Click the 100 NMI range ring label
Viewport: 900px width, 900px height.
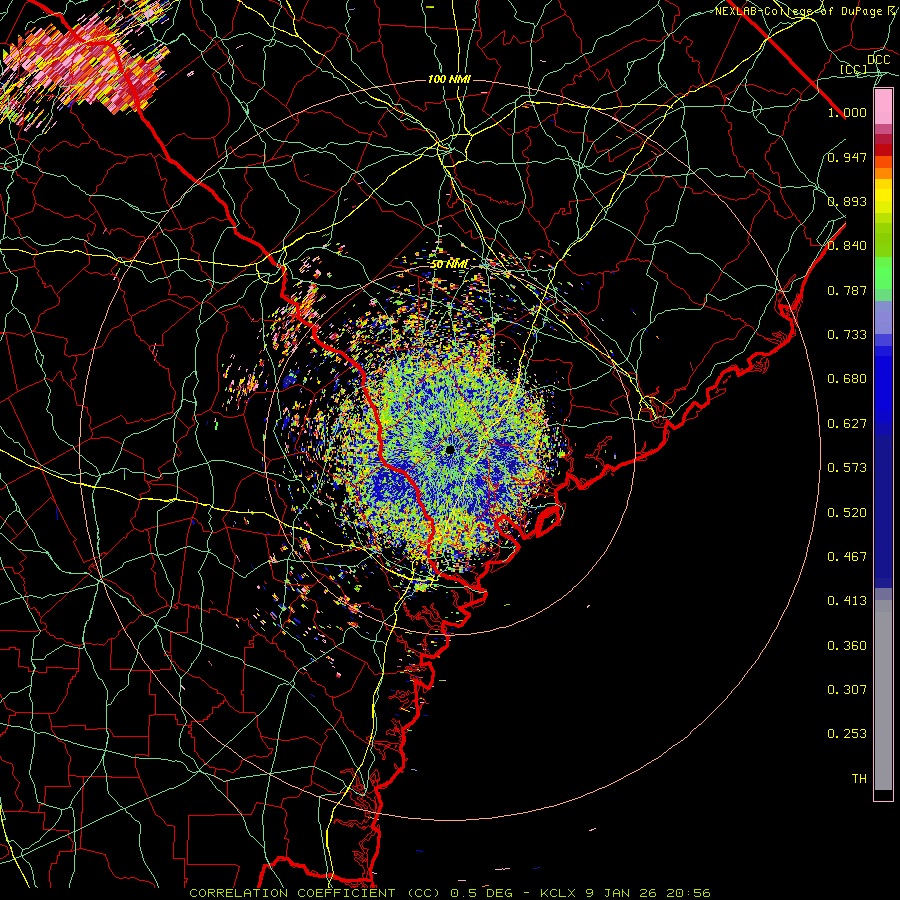pos(449,79)
